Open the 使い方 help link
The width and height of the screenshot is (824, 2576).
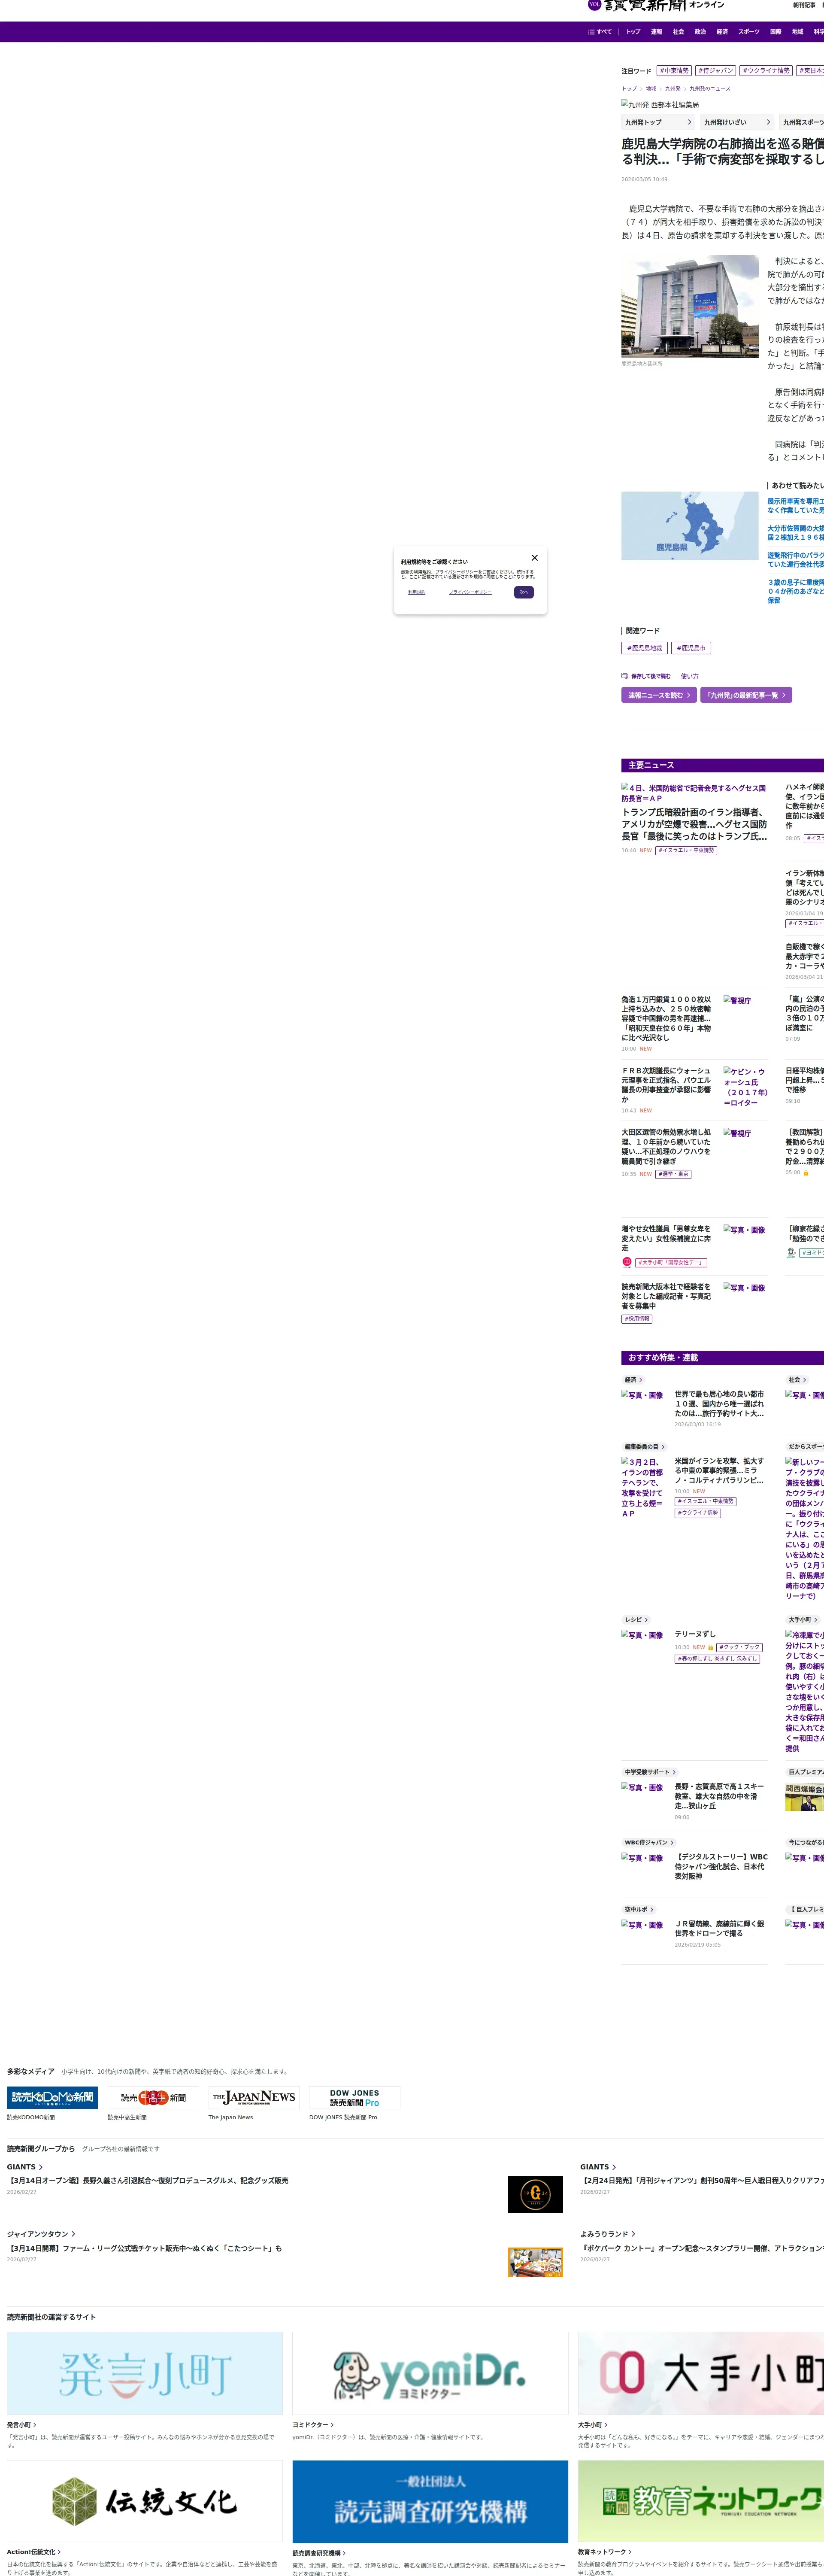(x=690, y=677)
